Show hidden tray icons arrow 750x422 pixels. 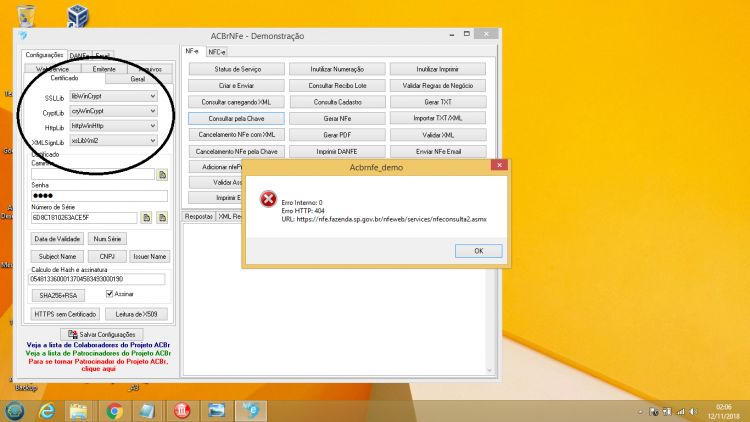tap(640, 411)
